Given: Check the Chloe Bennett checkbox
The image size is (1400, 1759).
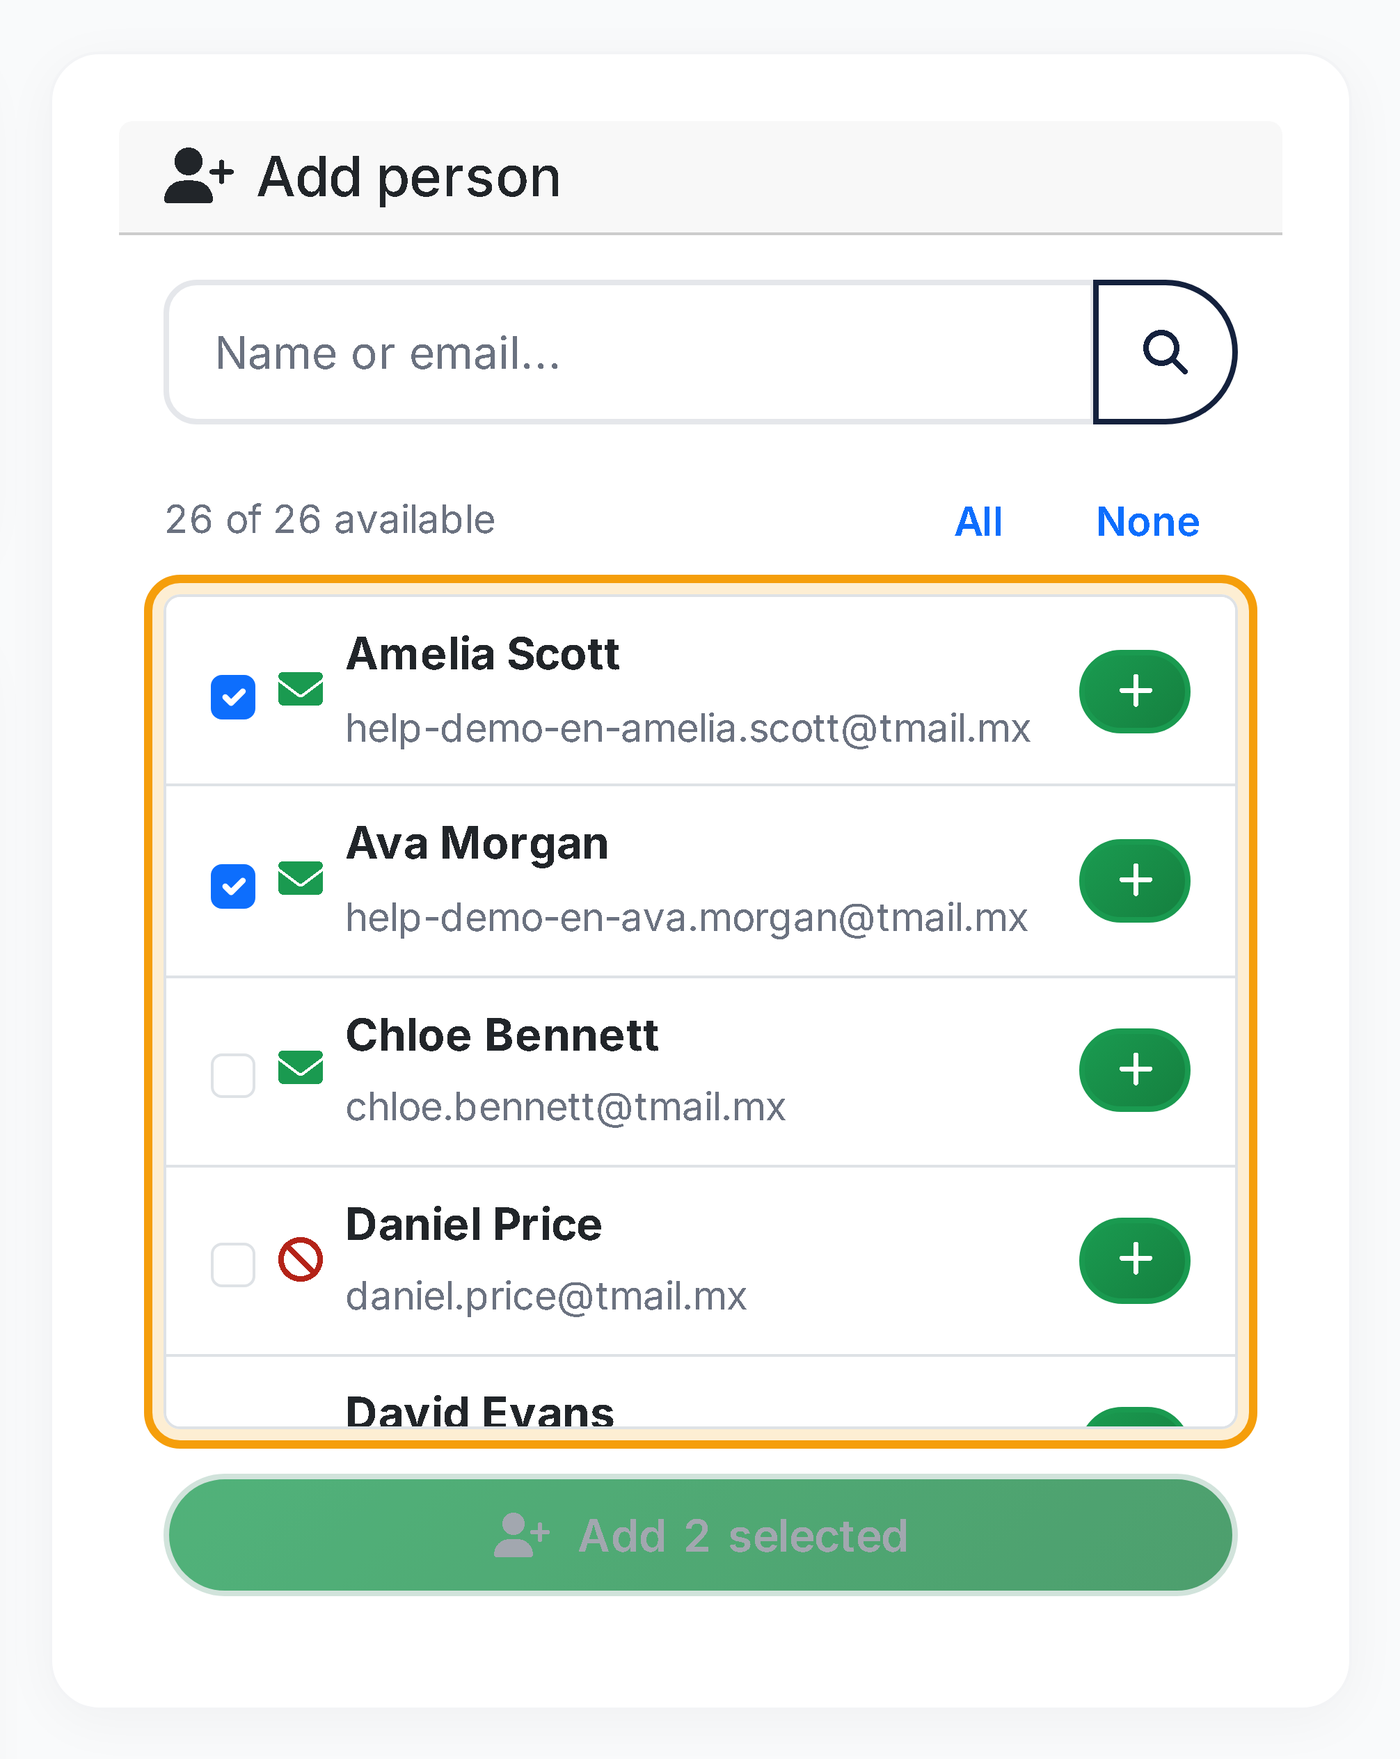Looking at the screenshot, I should click(x=233, y=1075).
